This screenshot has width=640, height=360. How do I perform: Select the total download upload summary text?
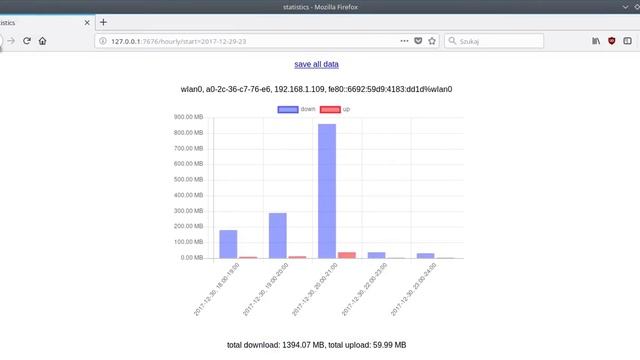tap(316, 345)
